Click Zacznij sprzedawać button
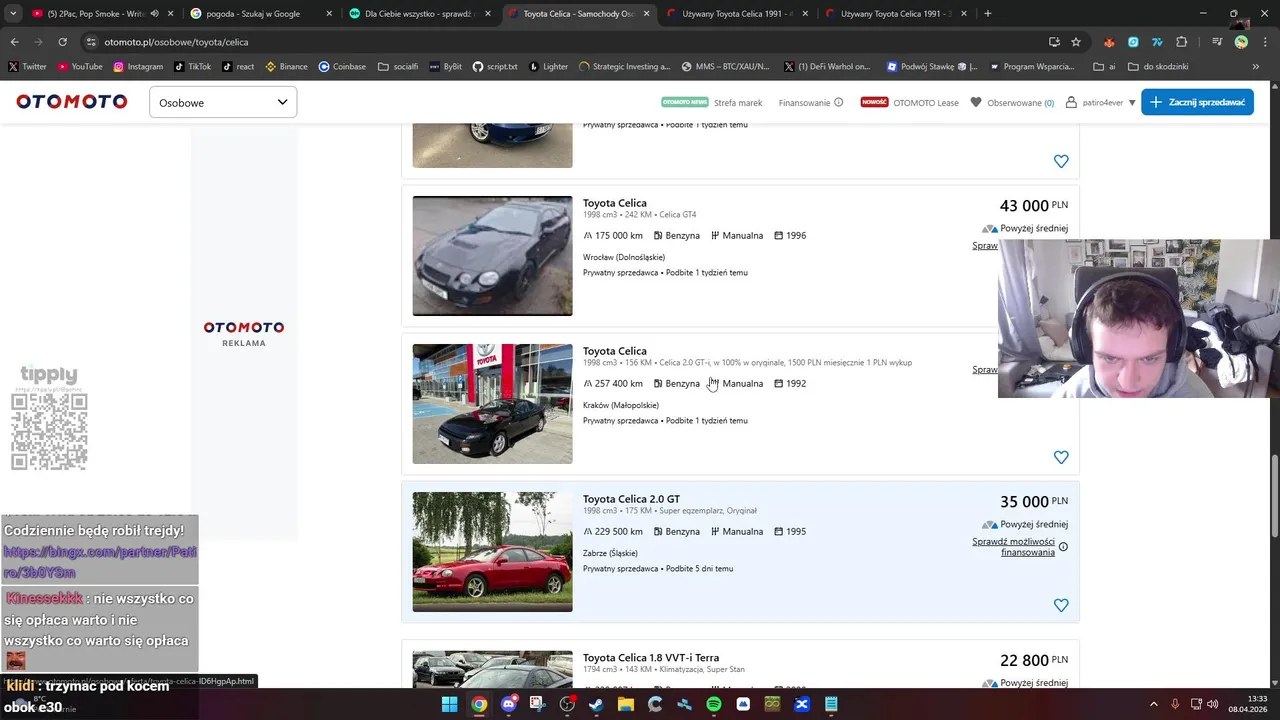1280x720 pixels. tap(1197, 102)
